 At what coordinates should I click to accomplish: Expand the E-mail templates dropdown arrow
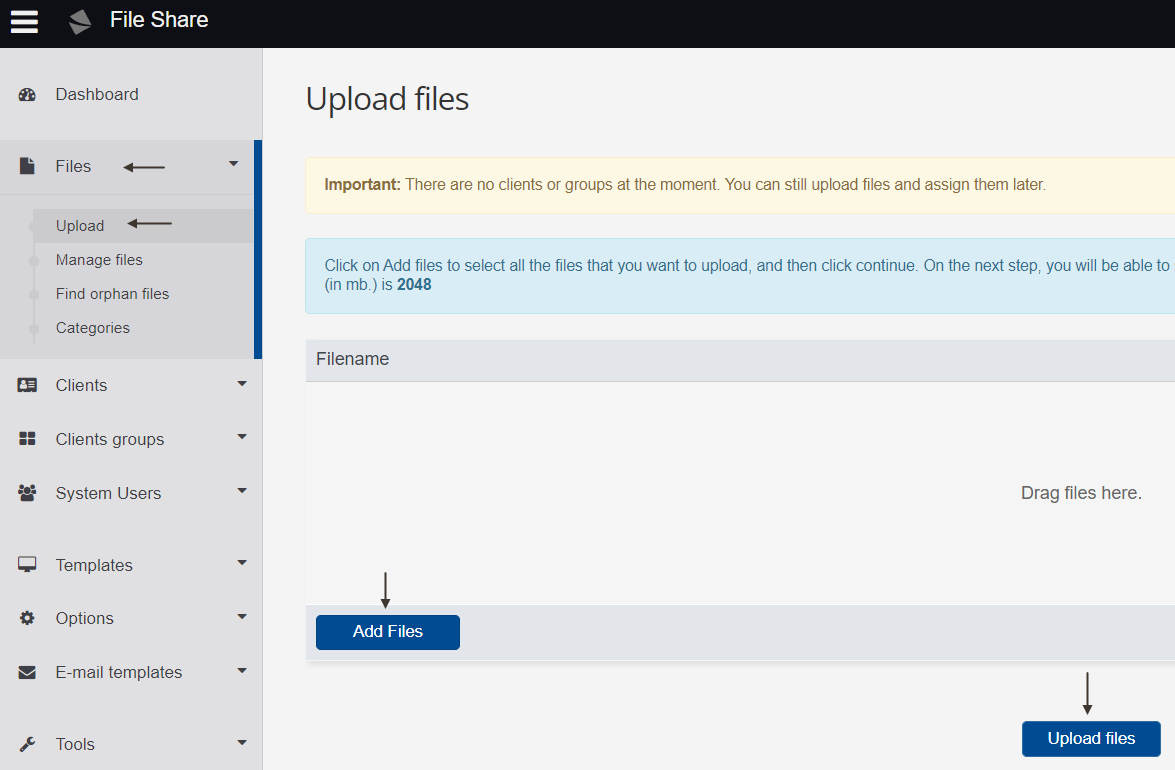tap(241, 670)
